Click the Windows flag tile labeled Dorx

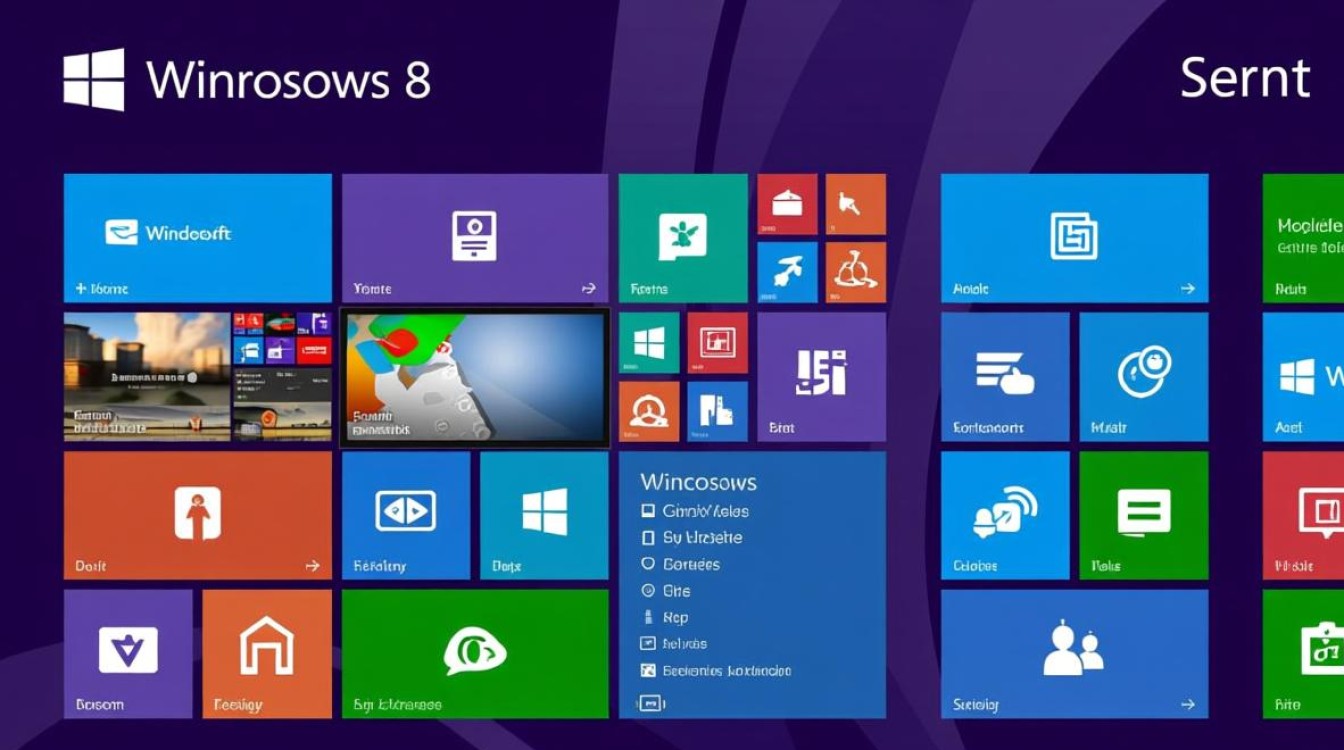point(543,515)
